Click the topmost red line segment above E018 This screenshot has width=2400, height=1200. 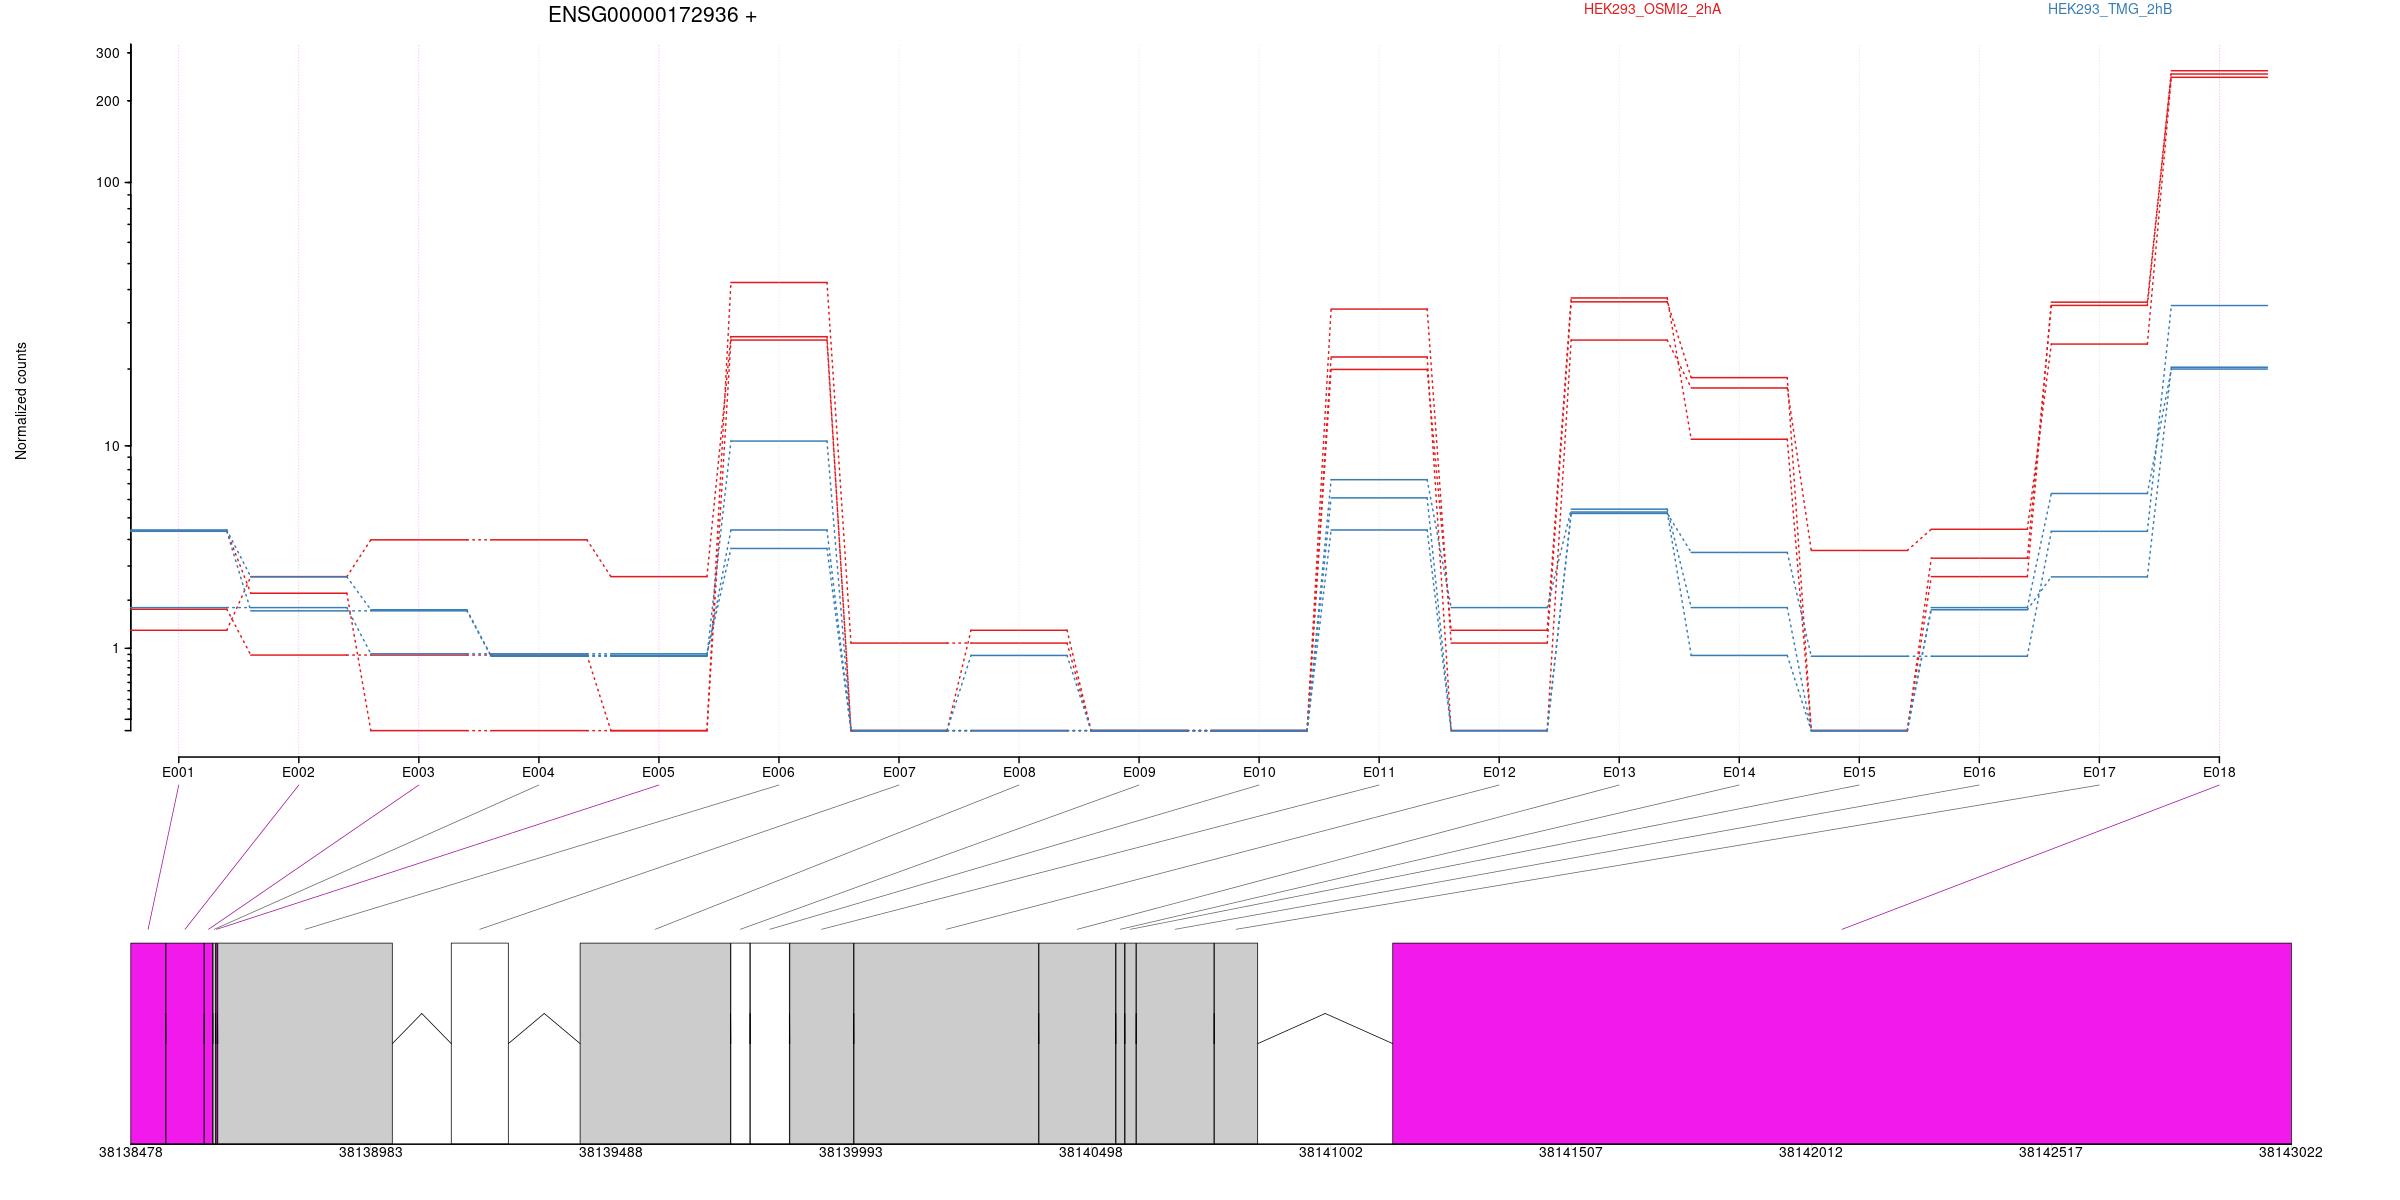[2219, 71]
